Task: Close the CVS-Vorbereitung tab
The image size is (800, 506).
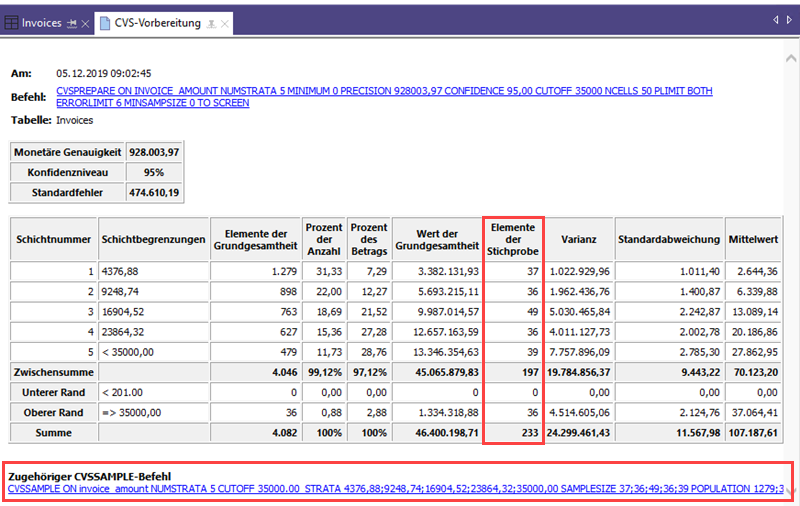Action: [225, 22]
